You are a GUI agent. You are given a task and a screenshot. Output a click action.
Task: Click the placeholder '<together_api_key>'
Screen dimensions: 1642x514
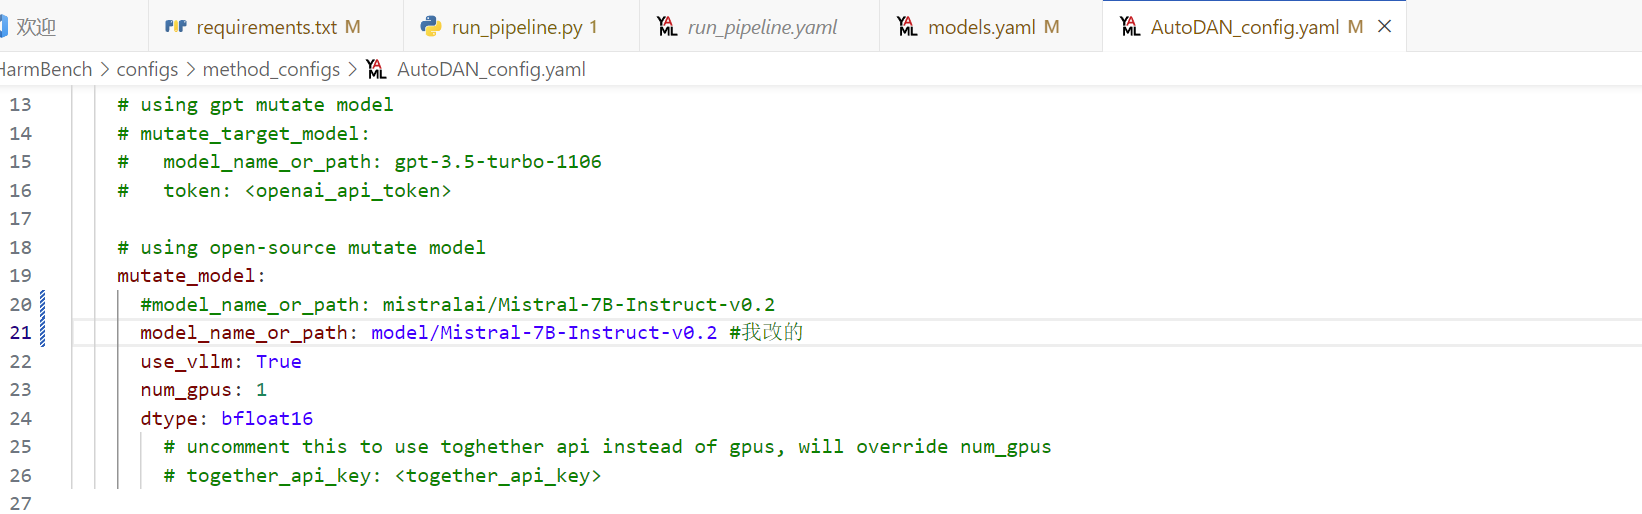(498, 475)
